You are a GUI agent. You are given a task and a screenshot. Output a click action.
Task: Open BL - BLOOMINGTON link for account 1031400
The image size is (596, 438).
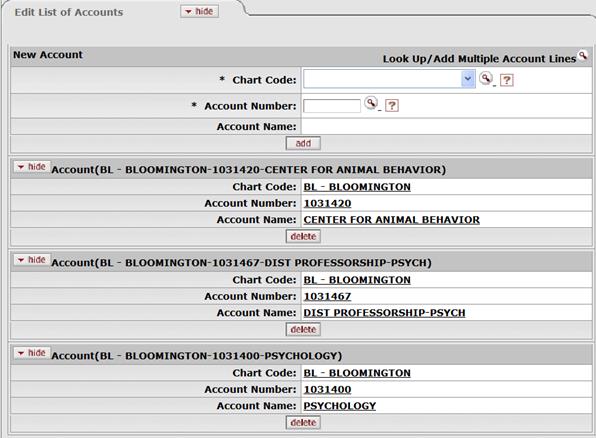(357, 373)
